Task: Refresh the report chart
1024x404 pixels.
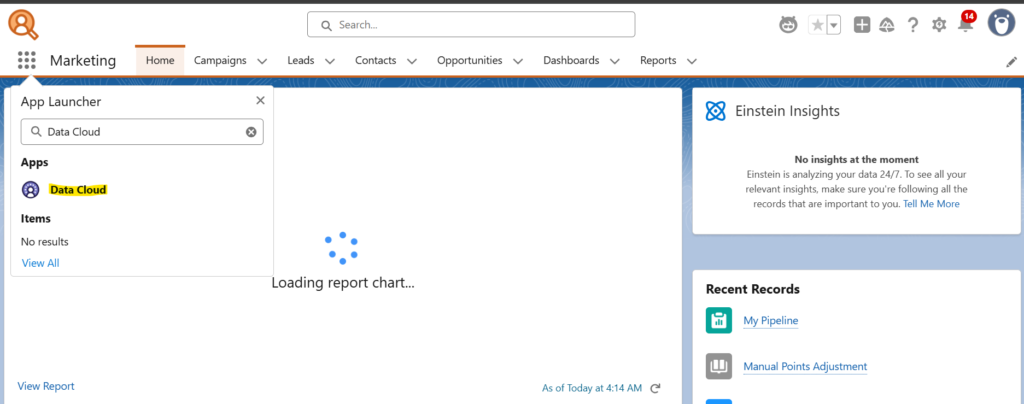Action: point(656,388)
